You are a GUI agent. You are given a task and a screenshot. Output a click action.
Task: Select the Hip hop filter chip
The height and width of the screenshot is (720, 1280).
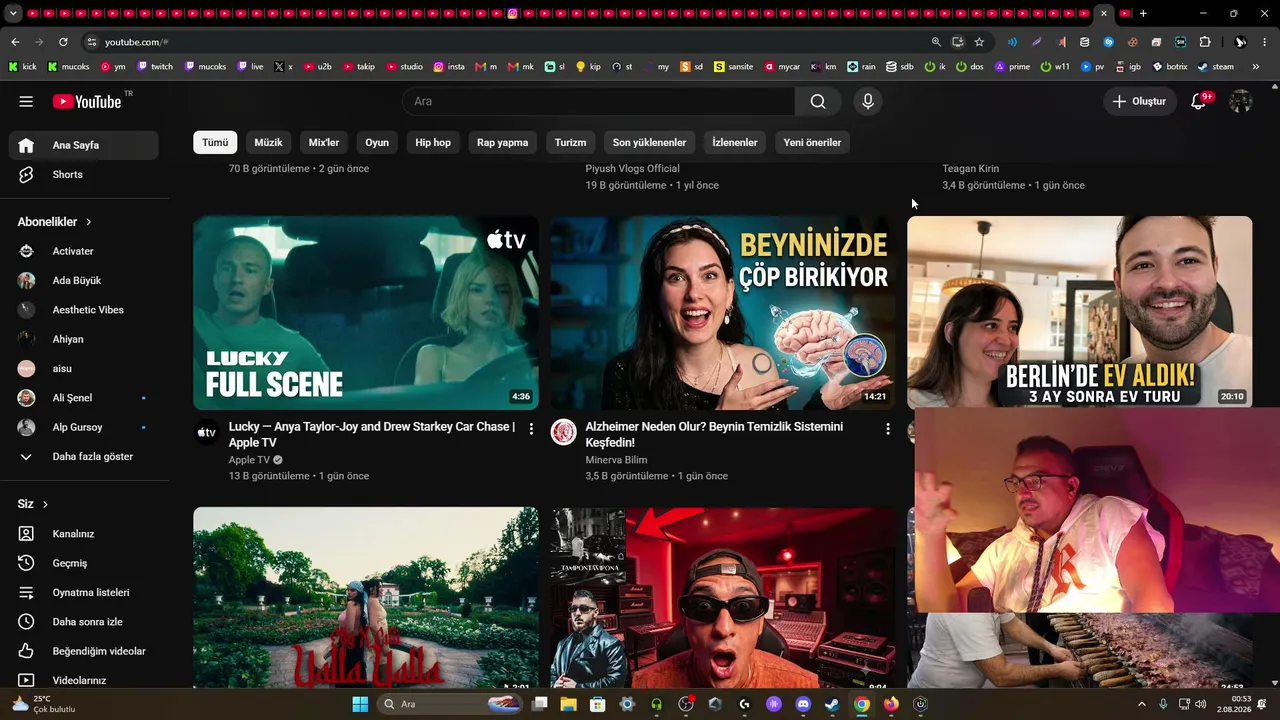tap(433, 142)
